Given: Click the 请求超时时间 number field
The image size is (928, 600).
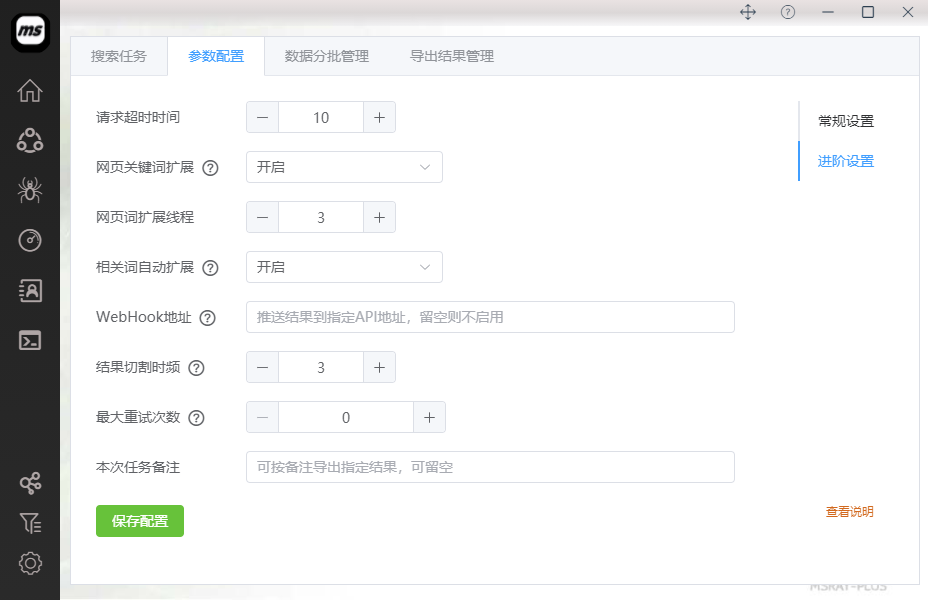Looking at the screenshot, I should (x=321, y=117).
